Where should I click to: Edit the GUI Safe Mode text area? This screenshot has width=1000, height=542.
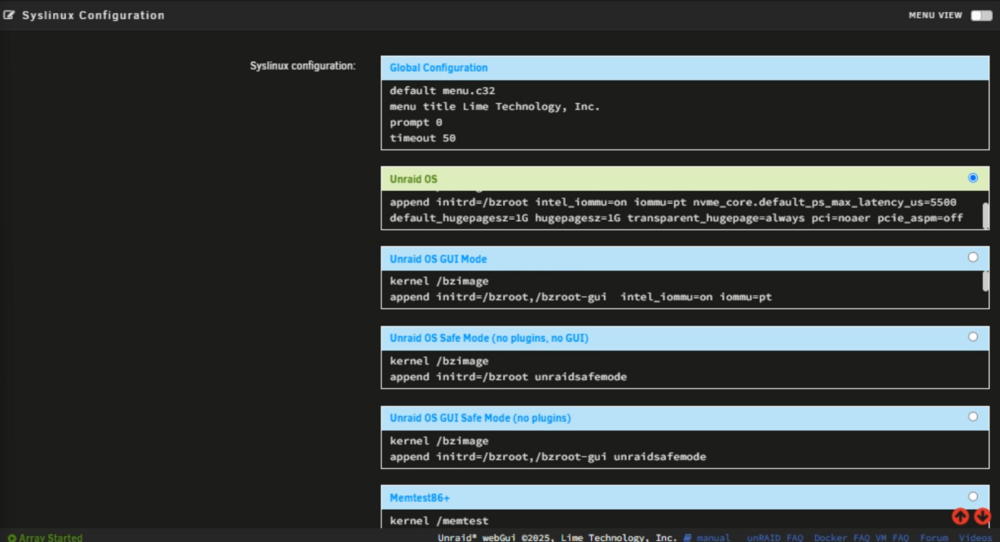point(685,449)
